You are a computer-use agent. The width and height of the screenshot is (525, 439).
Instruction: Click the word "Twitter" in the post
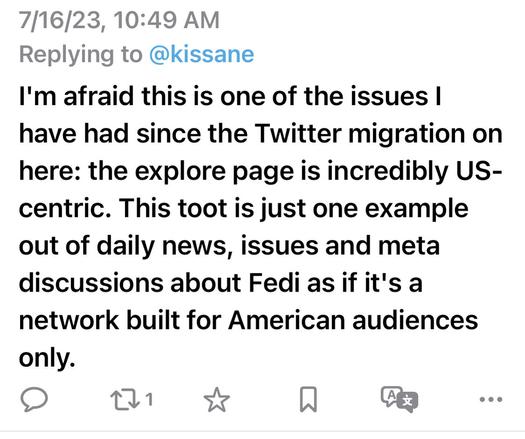(298, 134)
